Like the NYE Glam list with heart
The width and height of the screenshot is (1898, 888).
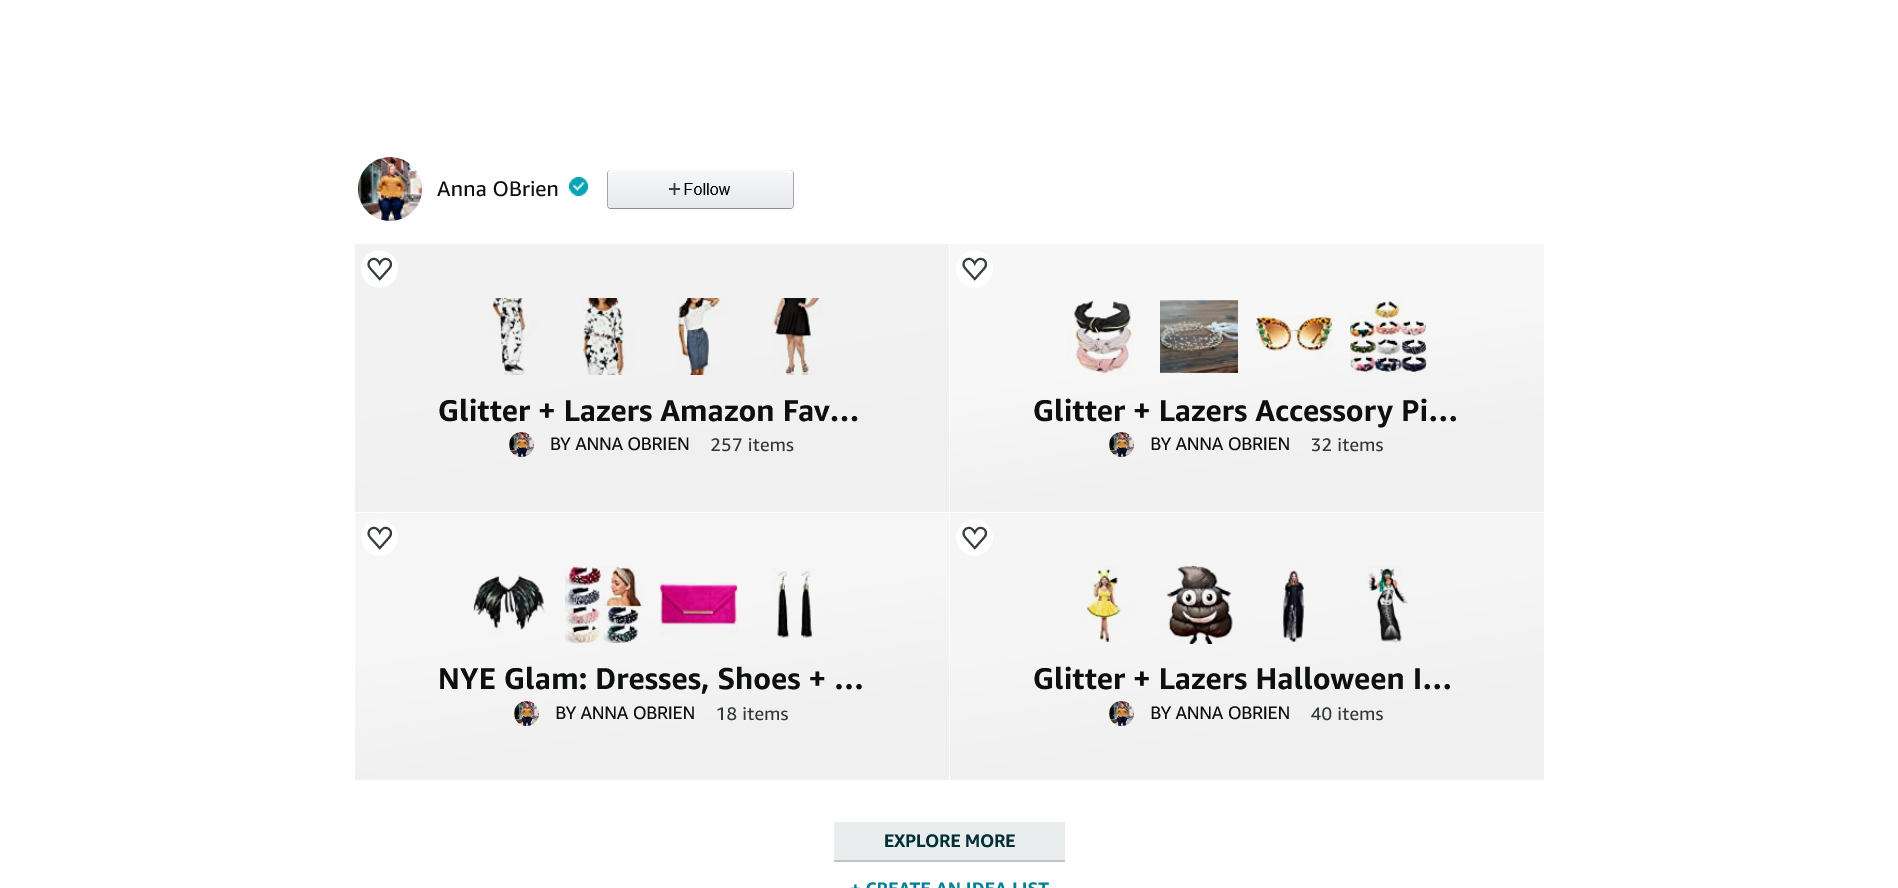tap(379, 538)
